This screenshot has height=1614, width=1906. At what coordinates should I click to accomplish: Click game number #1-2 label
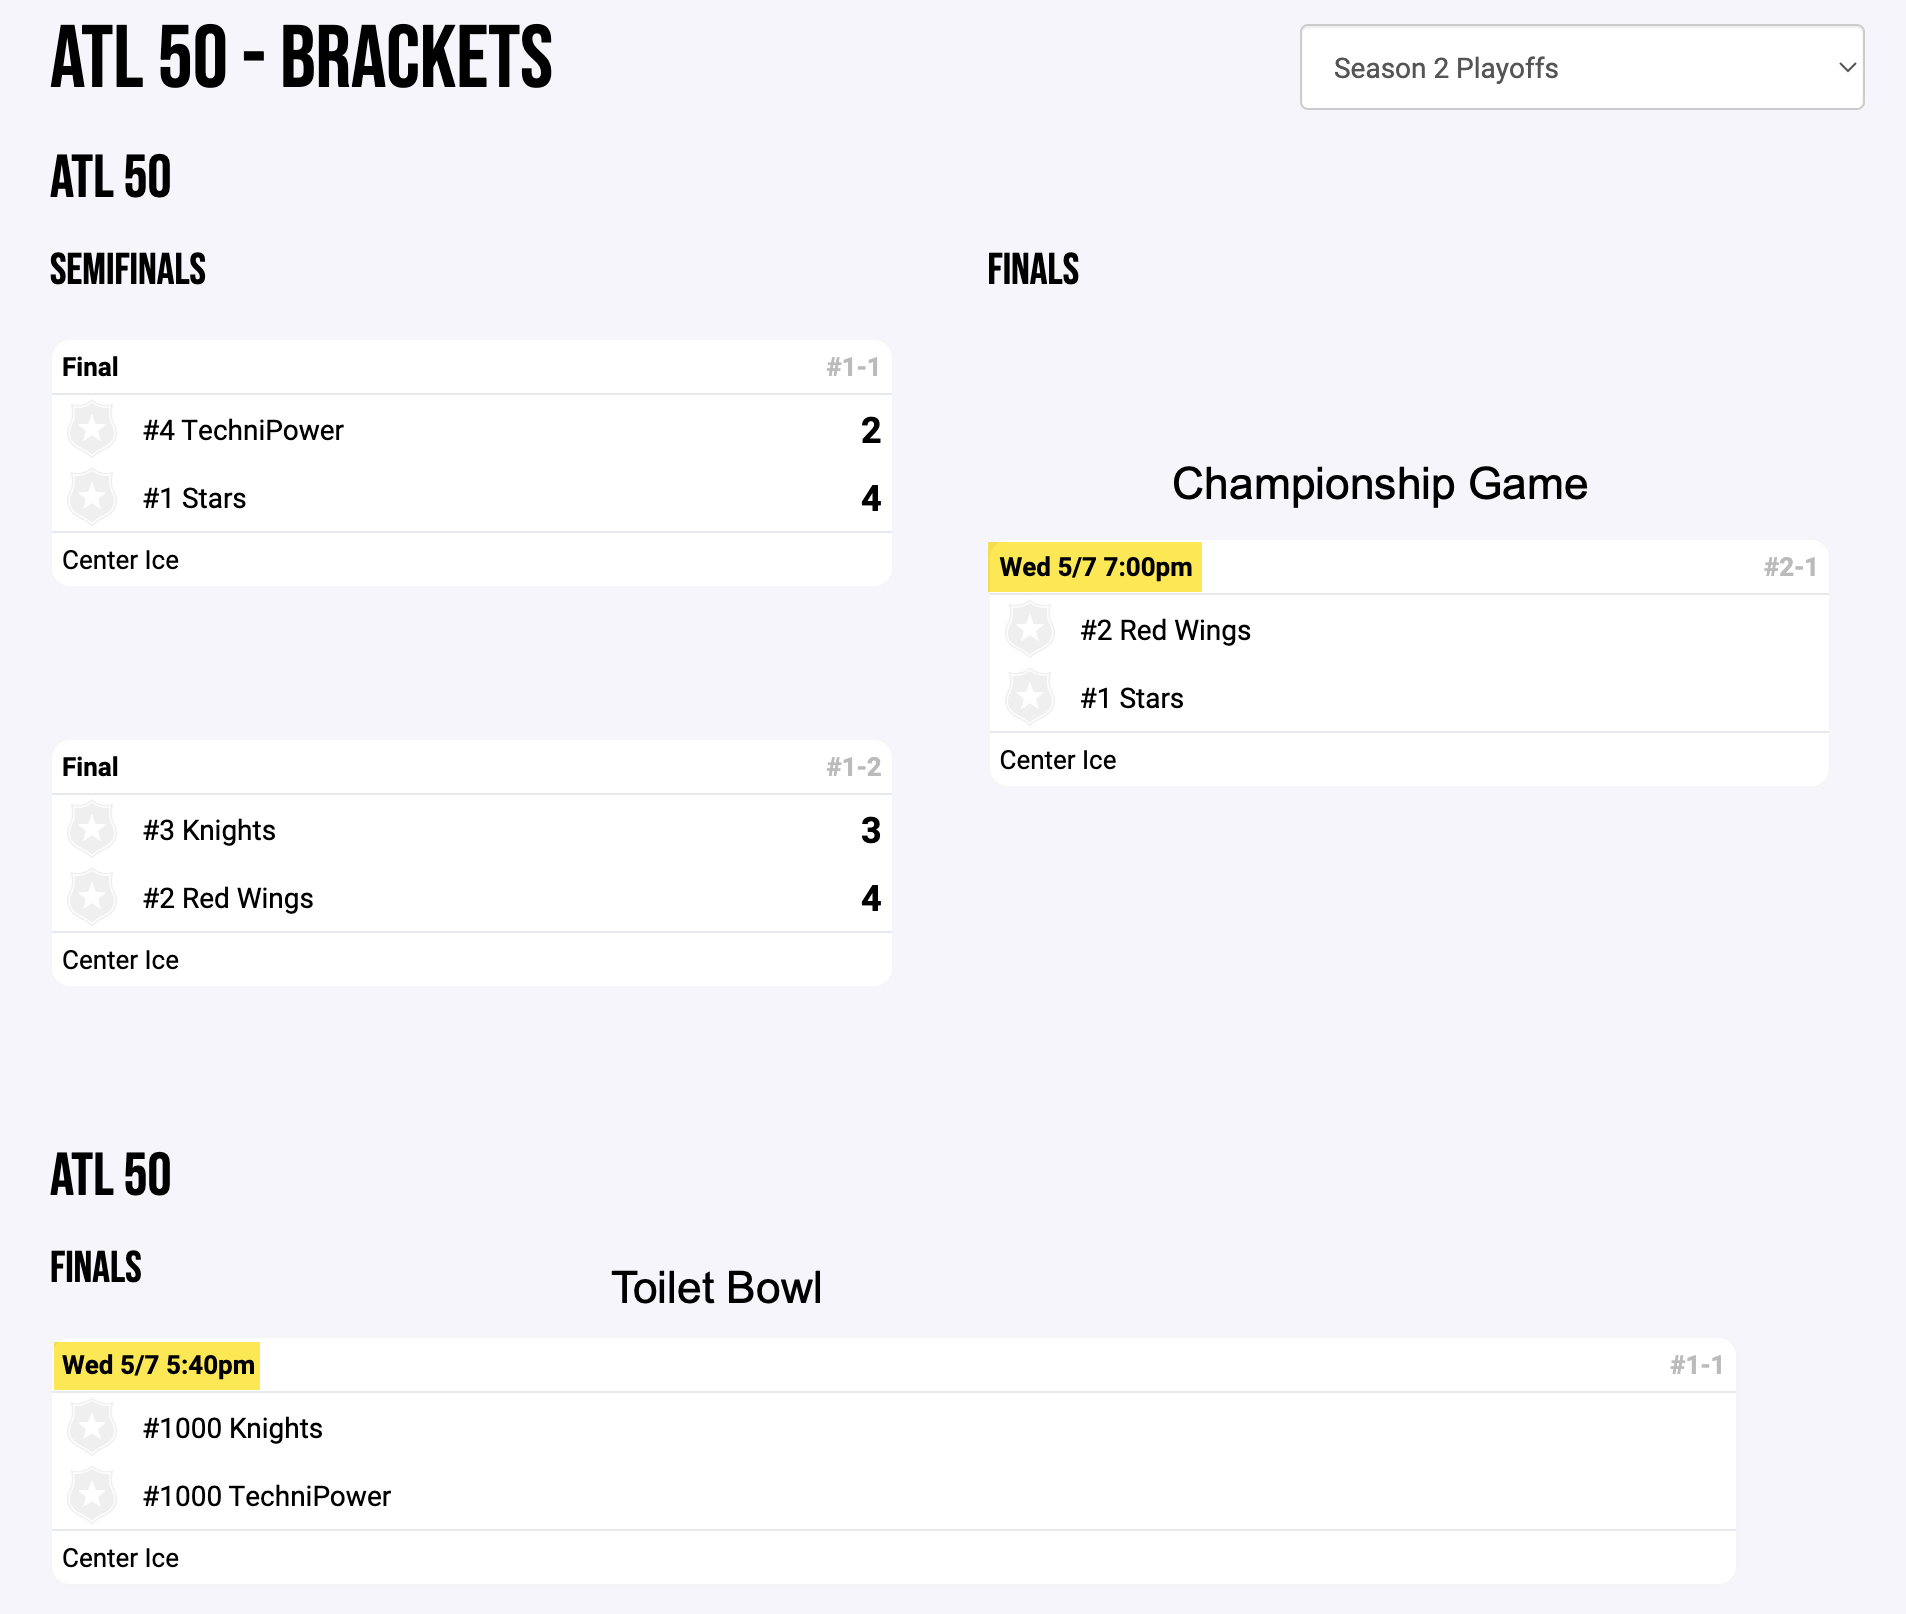[853, 767]
